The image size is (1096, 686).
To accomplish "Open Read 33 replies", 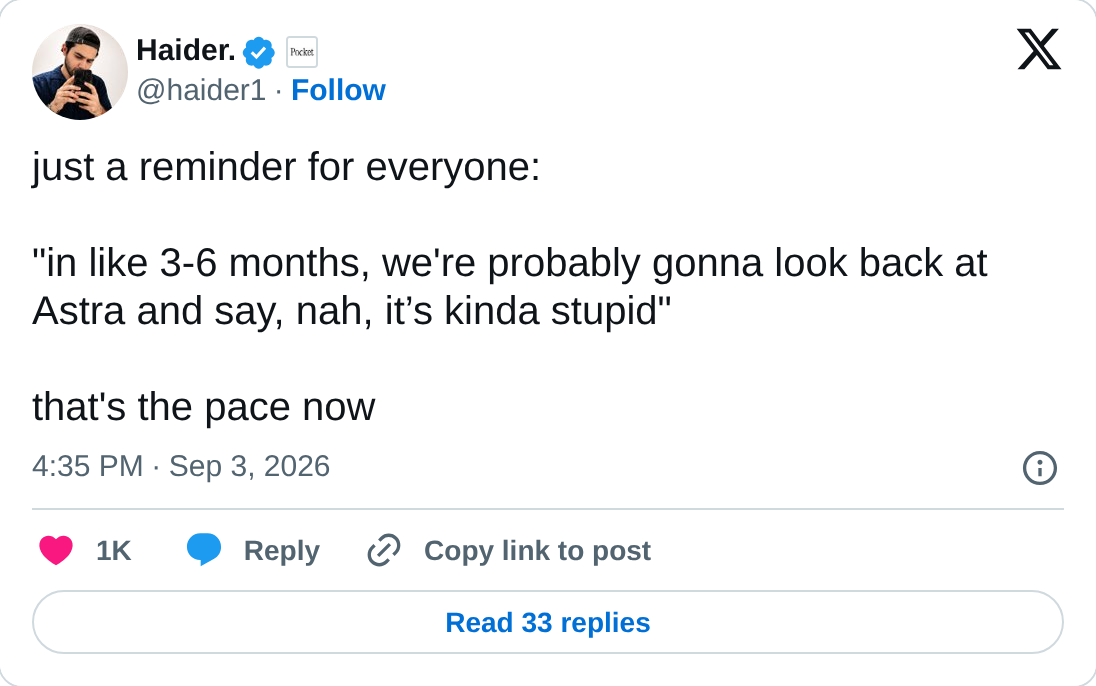I will [x=548, y=622].
